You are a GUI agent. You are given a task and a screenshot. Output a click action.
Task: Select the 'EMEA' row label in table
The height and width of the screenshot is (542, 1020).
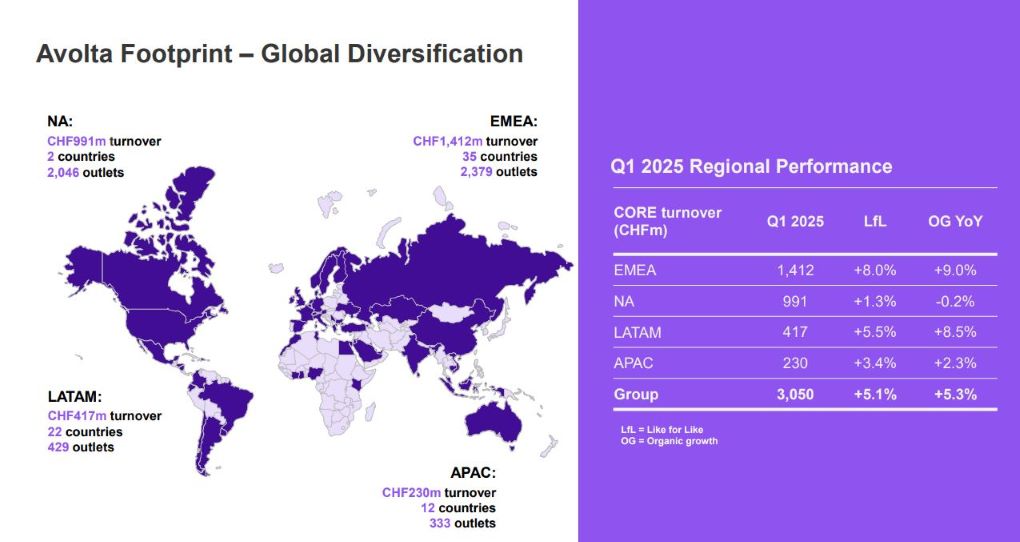pos(635,271)
